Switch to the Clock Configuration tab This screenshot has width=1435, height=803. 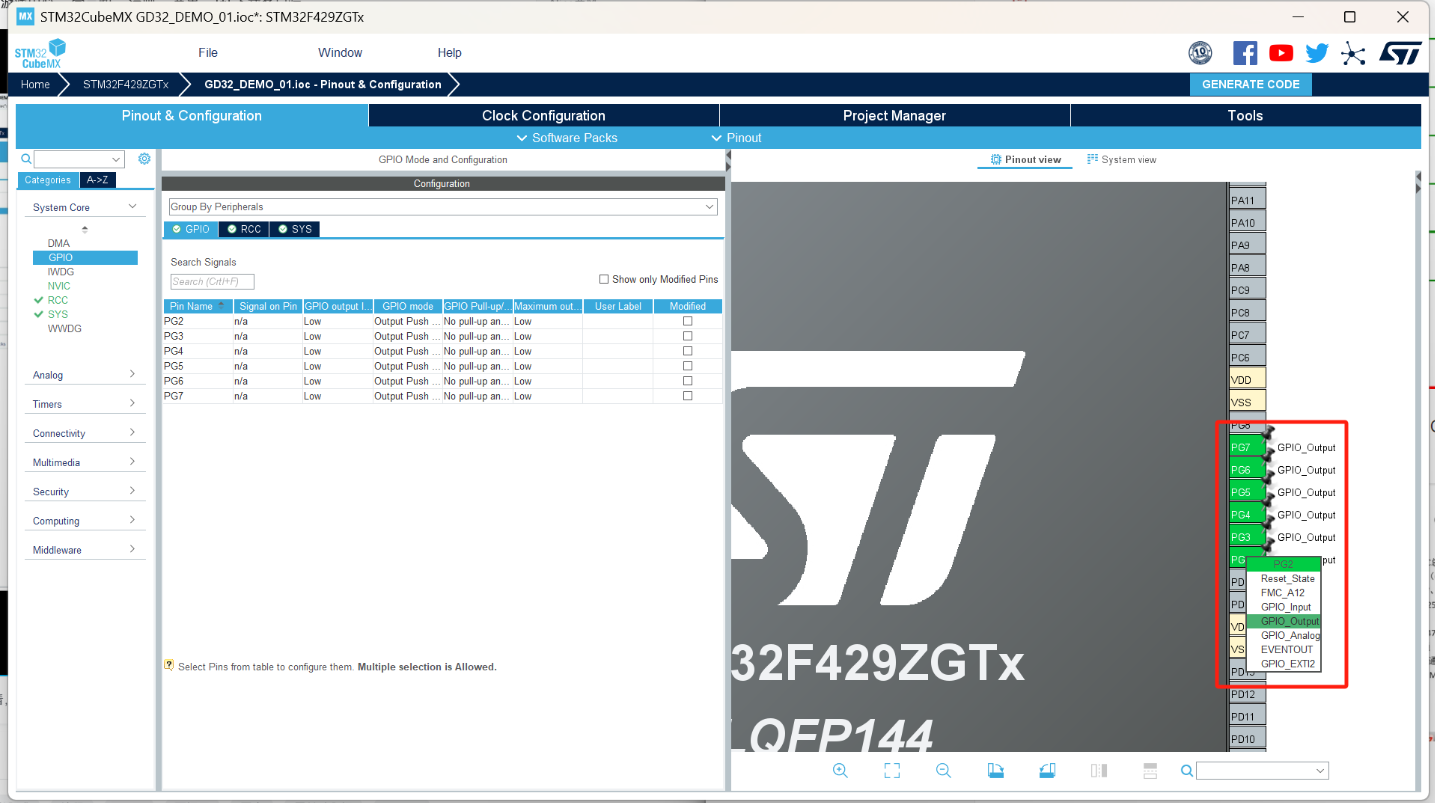(544, 116)
